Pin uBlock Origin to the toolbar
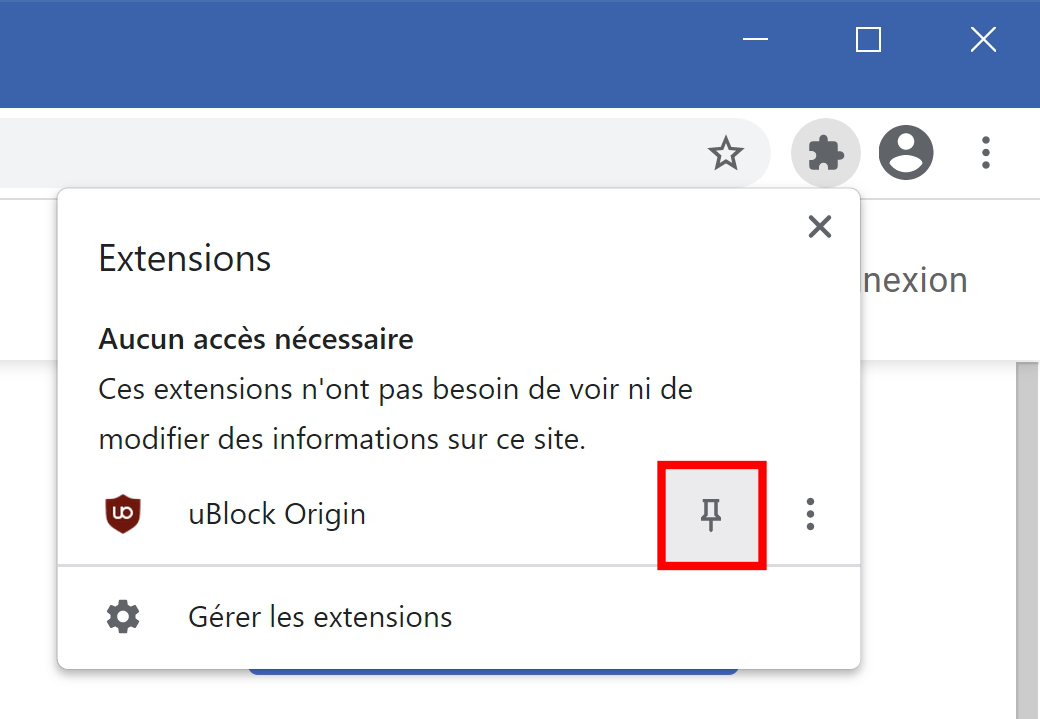1040x719 pixels. tap(711, 515)
